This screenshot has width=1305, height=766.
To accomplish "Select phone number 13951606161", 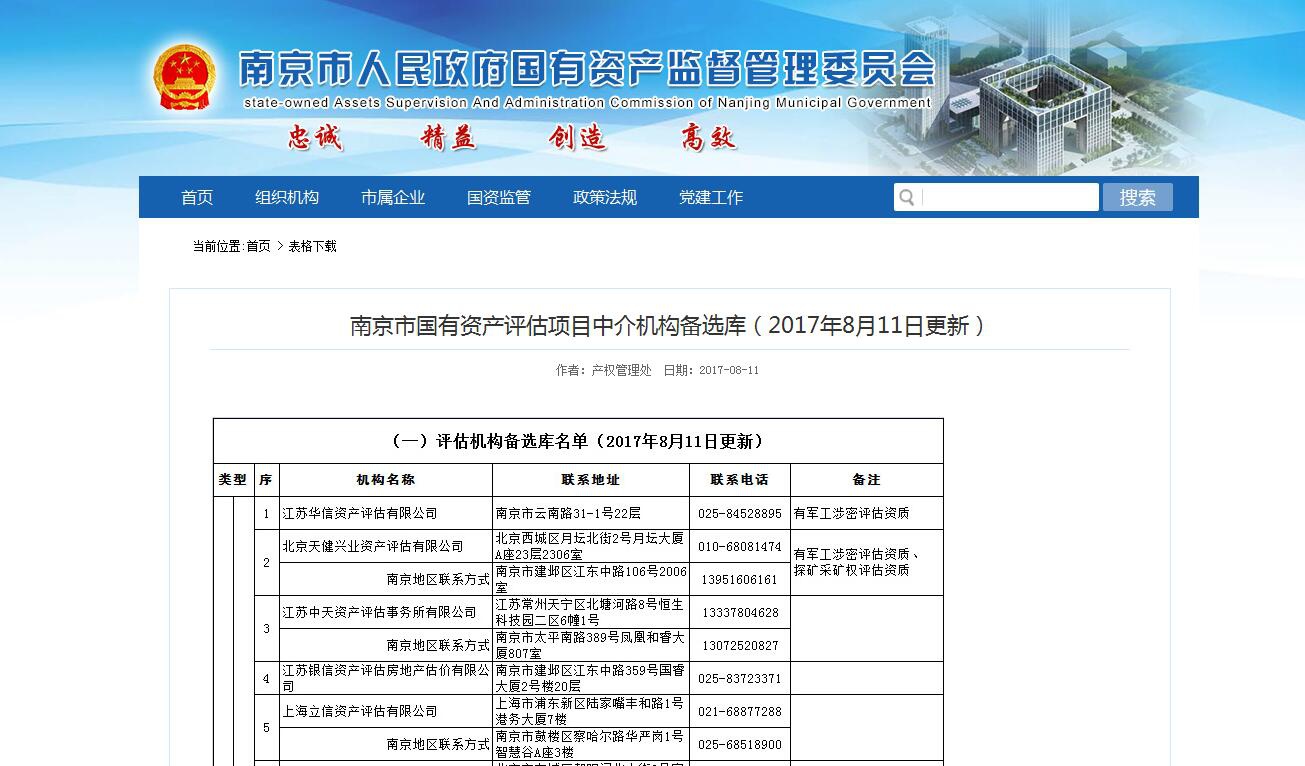I will tap(740, 579).
